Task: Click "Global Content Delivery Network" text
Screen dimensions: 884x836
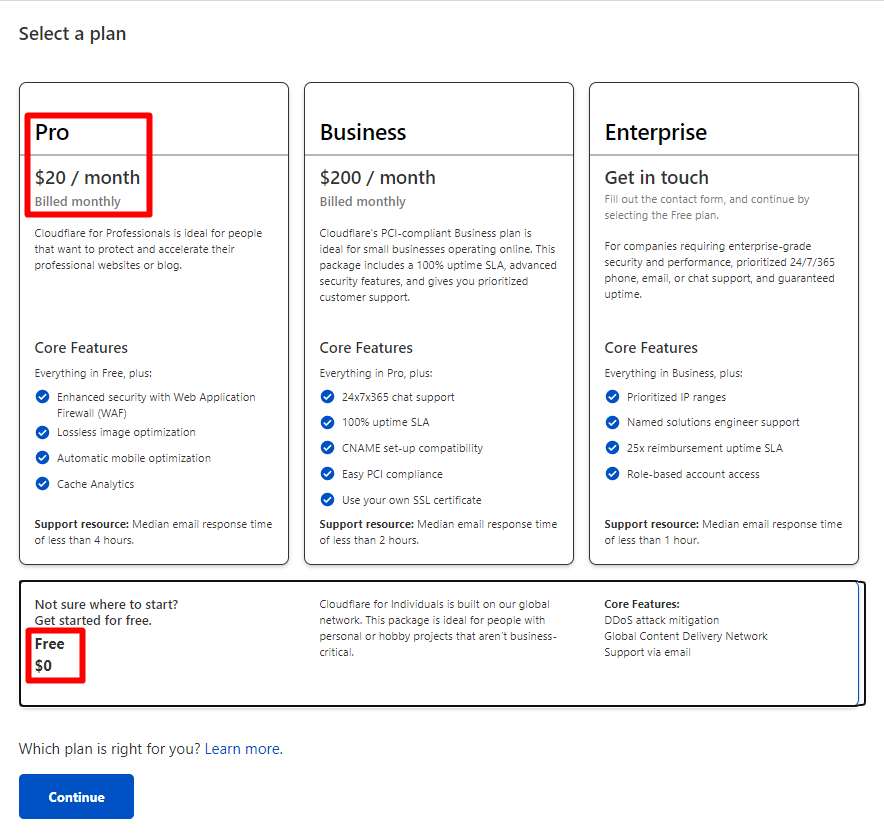Action: coord(686,636)
